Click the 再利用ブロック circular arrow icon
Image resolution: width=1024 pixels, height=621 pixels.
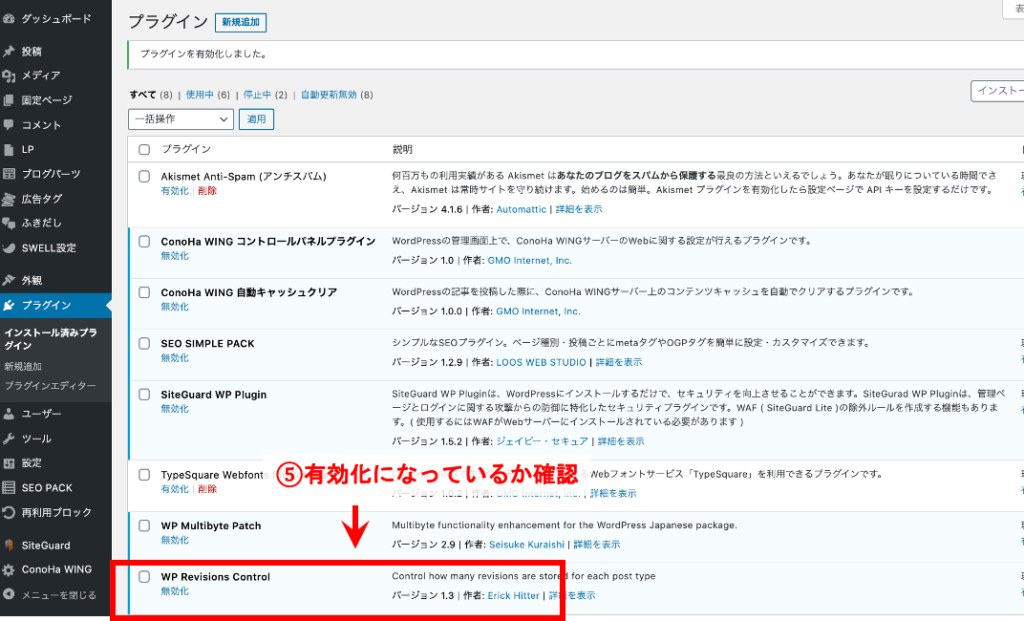coord(8,513)
